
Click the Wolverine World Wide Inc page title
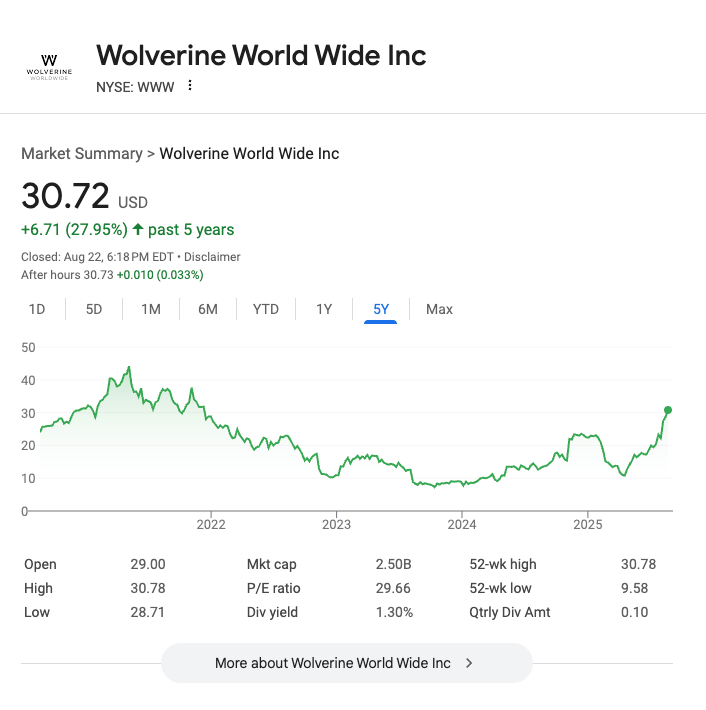coord(261,55)
